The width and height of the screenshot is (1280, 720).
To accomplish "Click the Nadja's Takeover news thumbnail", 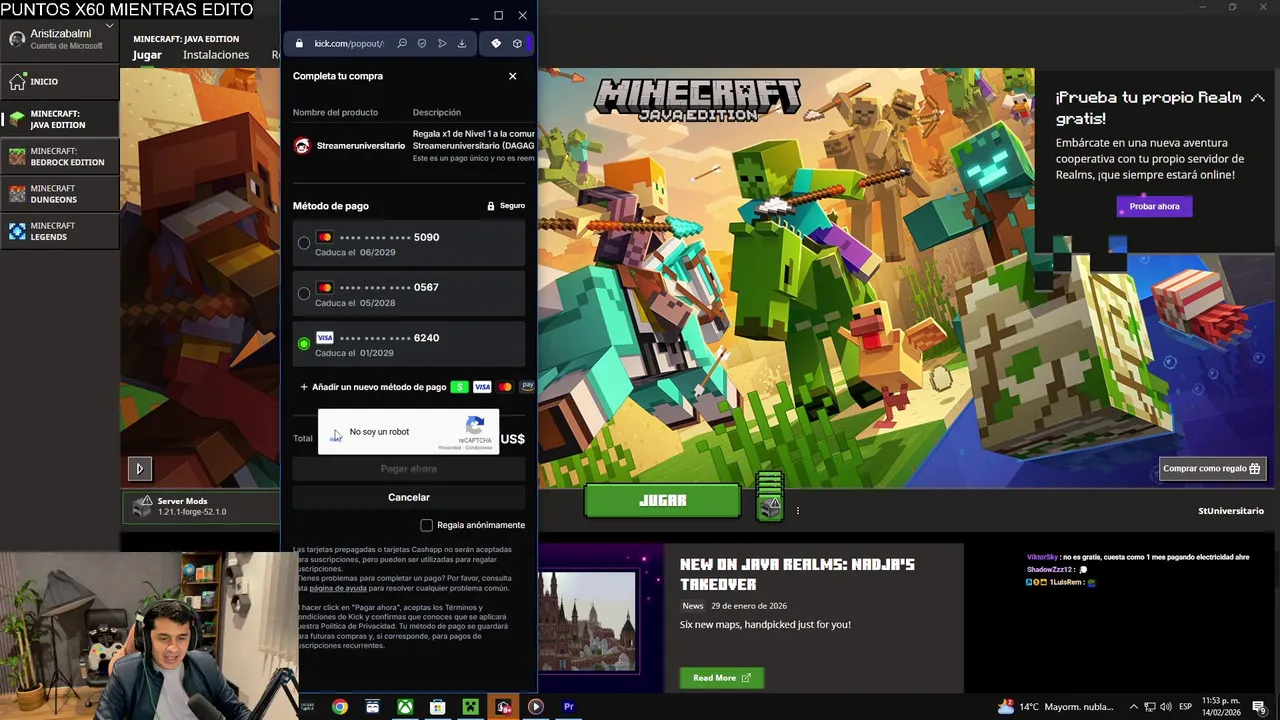I will pos(587,621).
